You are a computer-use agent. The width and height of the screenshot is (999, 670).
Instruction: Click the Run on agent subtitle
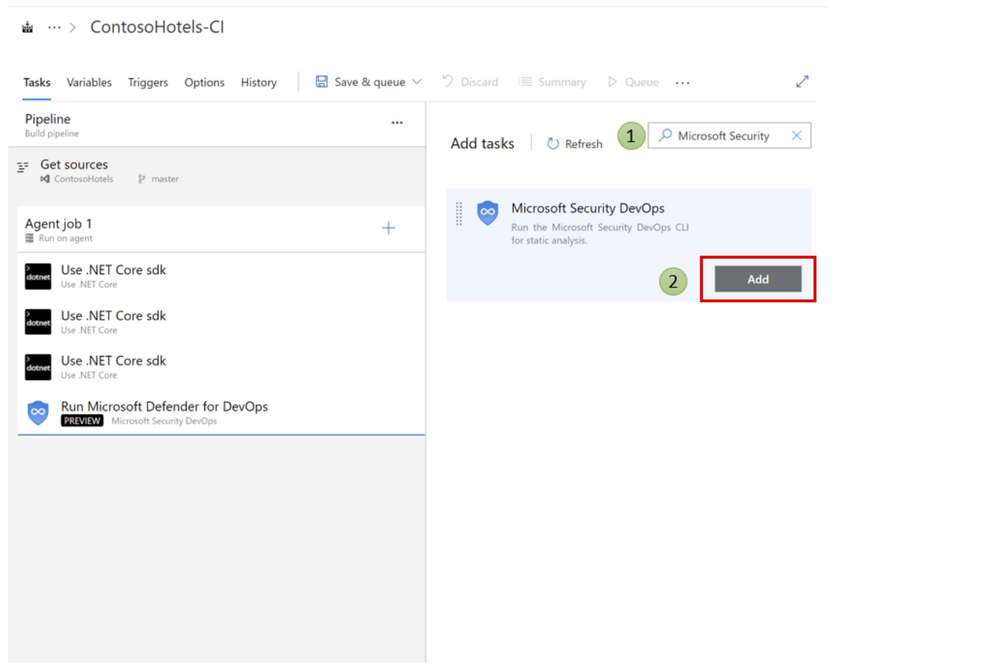point(66,238)
